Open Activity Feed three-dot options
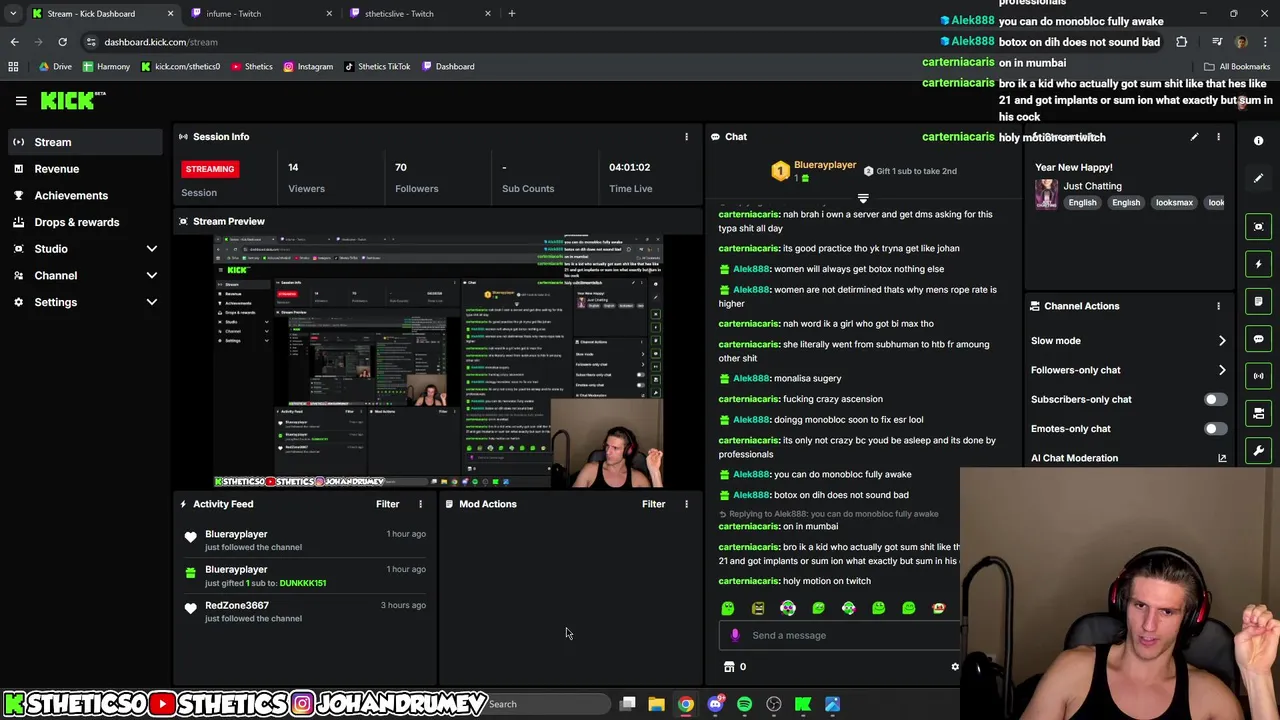This screenshot has width=1280, height=720. click(x=420, y=504)
